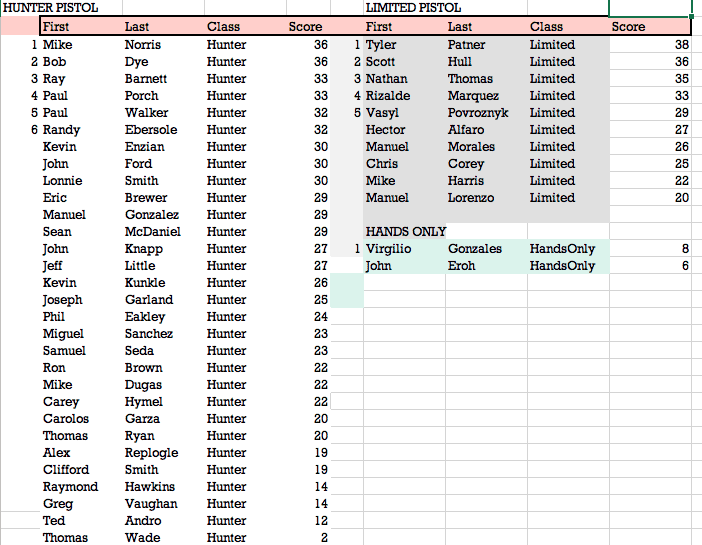Click the Eroh last name cell
702x545 pixels.
tap(486, 266)
